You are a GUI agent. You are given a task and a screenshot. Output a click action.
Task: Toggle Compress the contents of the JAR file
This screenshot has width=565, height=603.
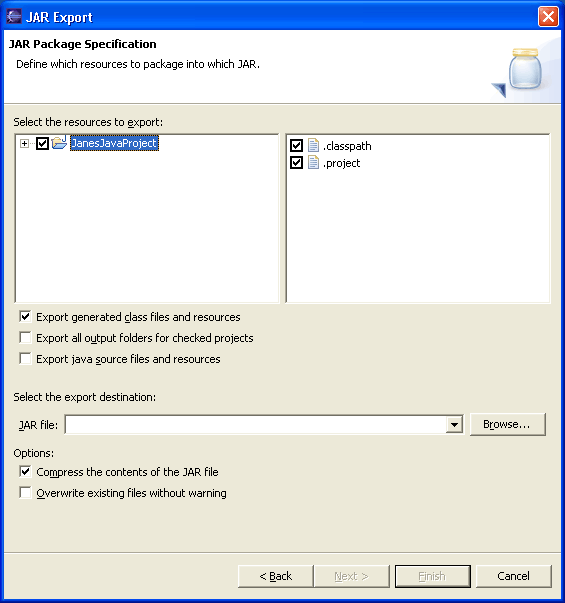tap(25, 471)
